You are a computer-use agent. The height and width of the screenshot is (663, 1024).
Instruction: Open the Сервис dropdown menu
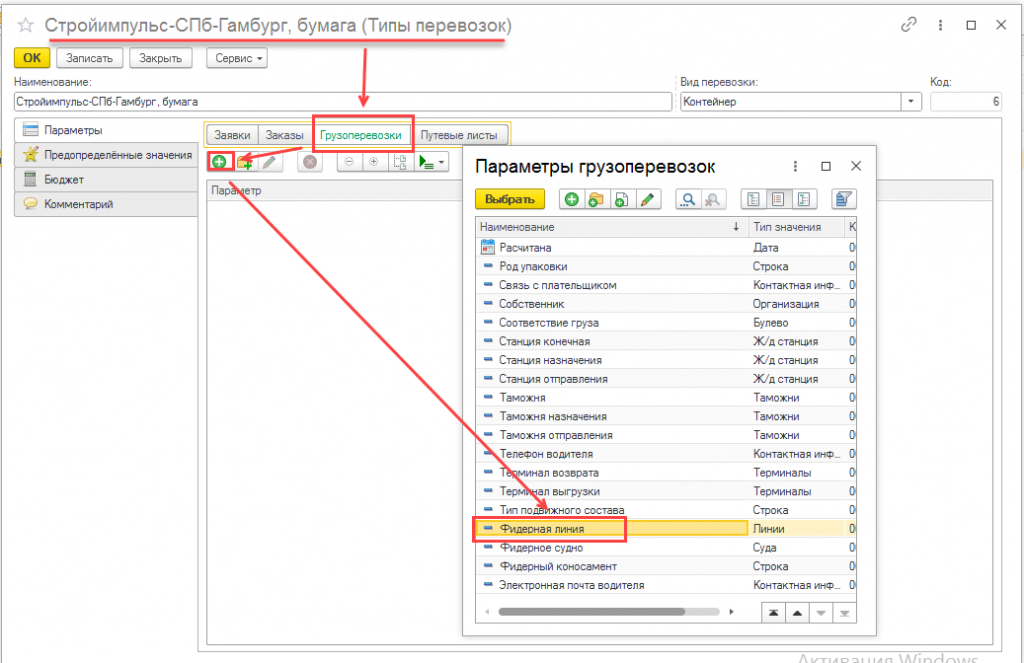238,58
